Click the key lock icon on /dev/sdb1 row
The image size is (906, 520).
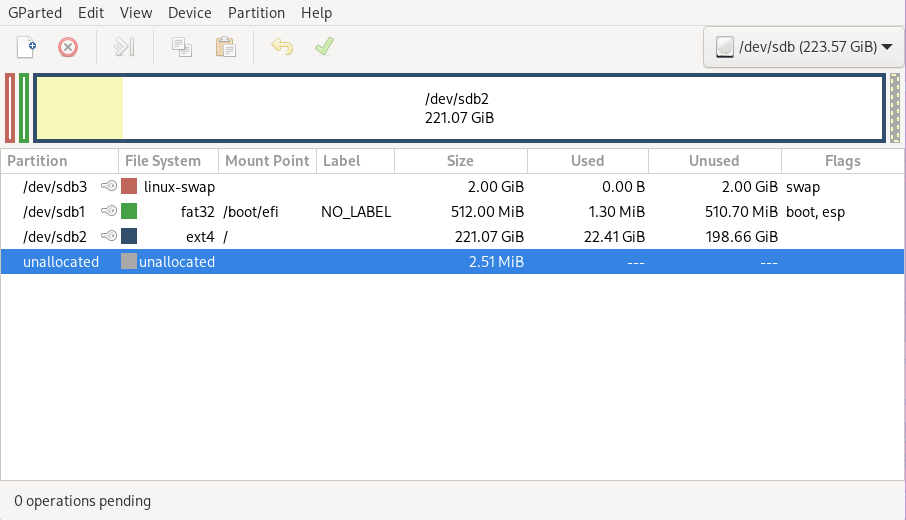(x=109, y=211)
